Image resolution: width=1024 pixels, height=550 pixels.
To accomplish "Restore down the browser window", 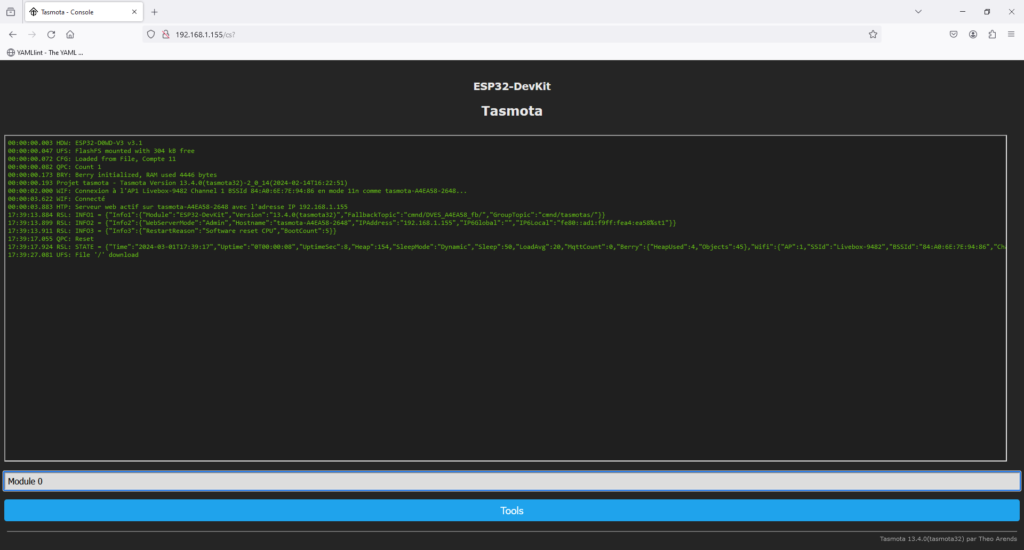I will click(987, 12).
